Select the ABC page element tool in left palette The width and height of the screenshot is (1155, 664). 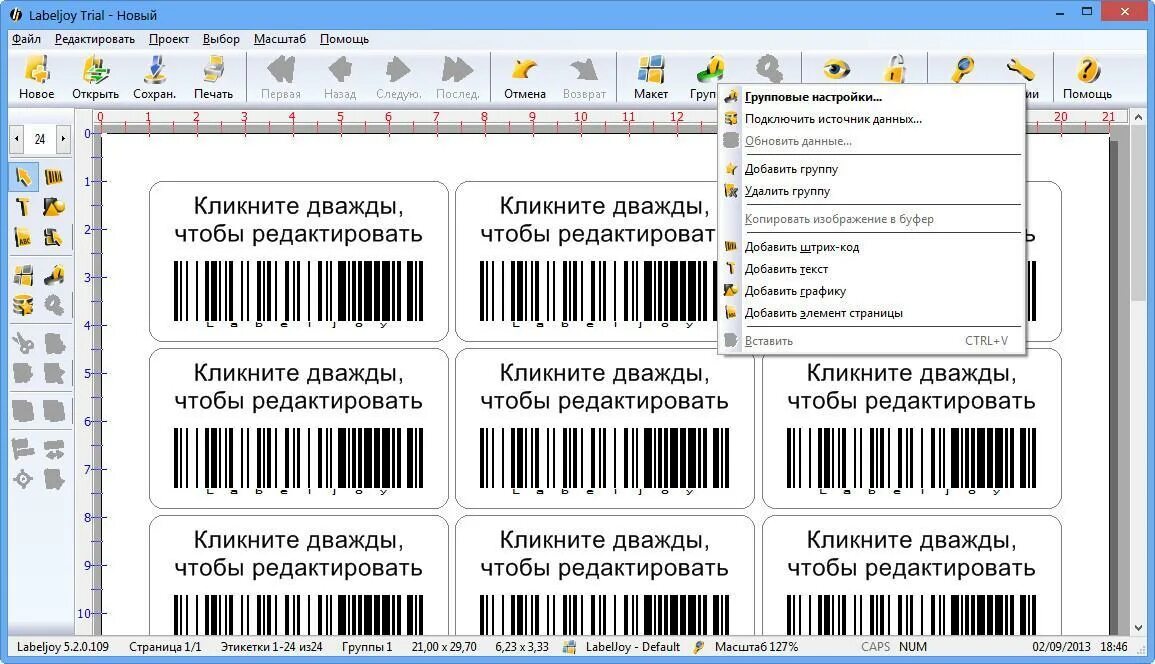click(x=24, y=237)
